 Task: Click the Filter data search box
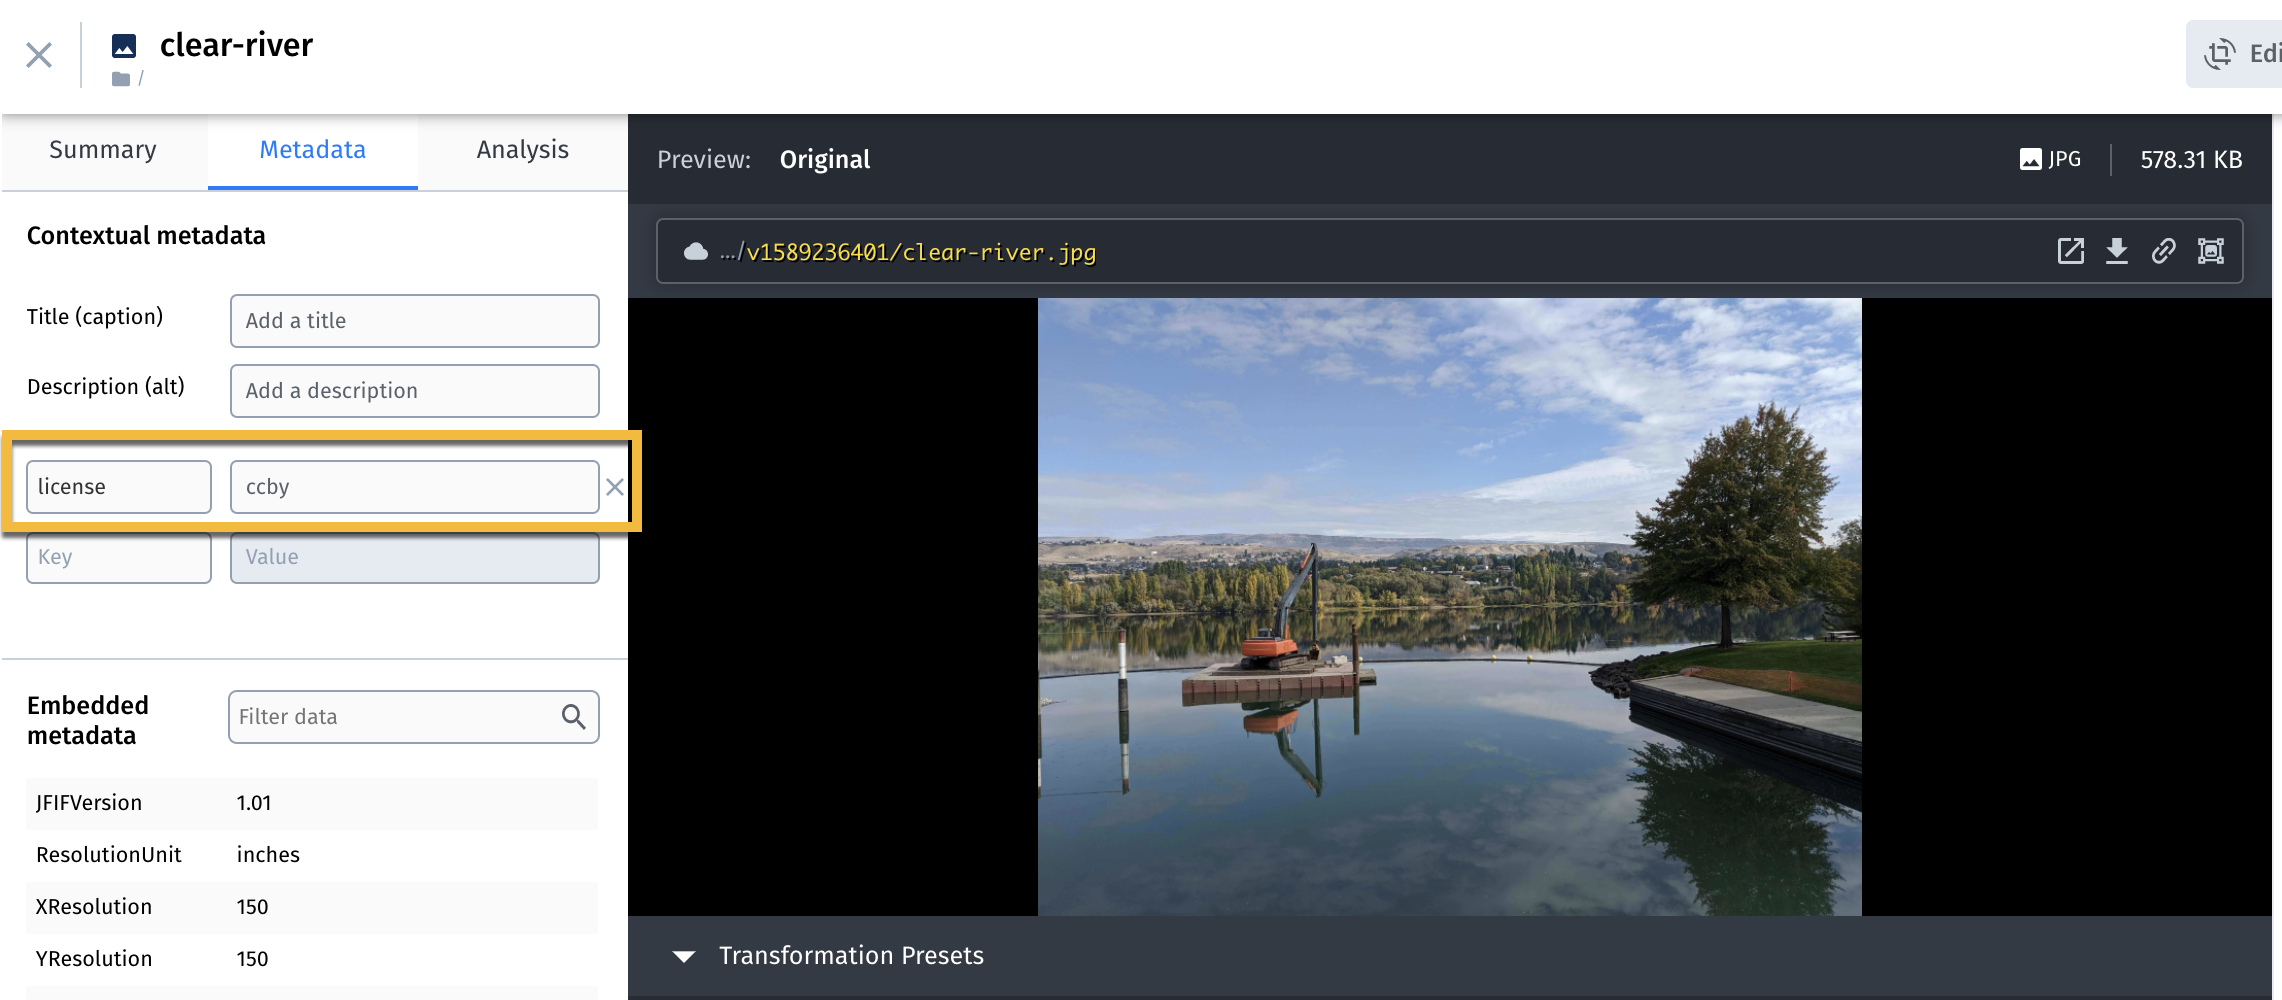point(414,717)
